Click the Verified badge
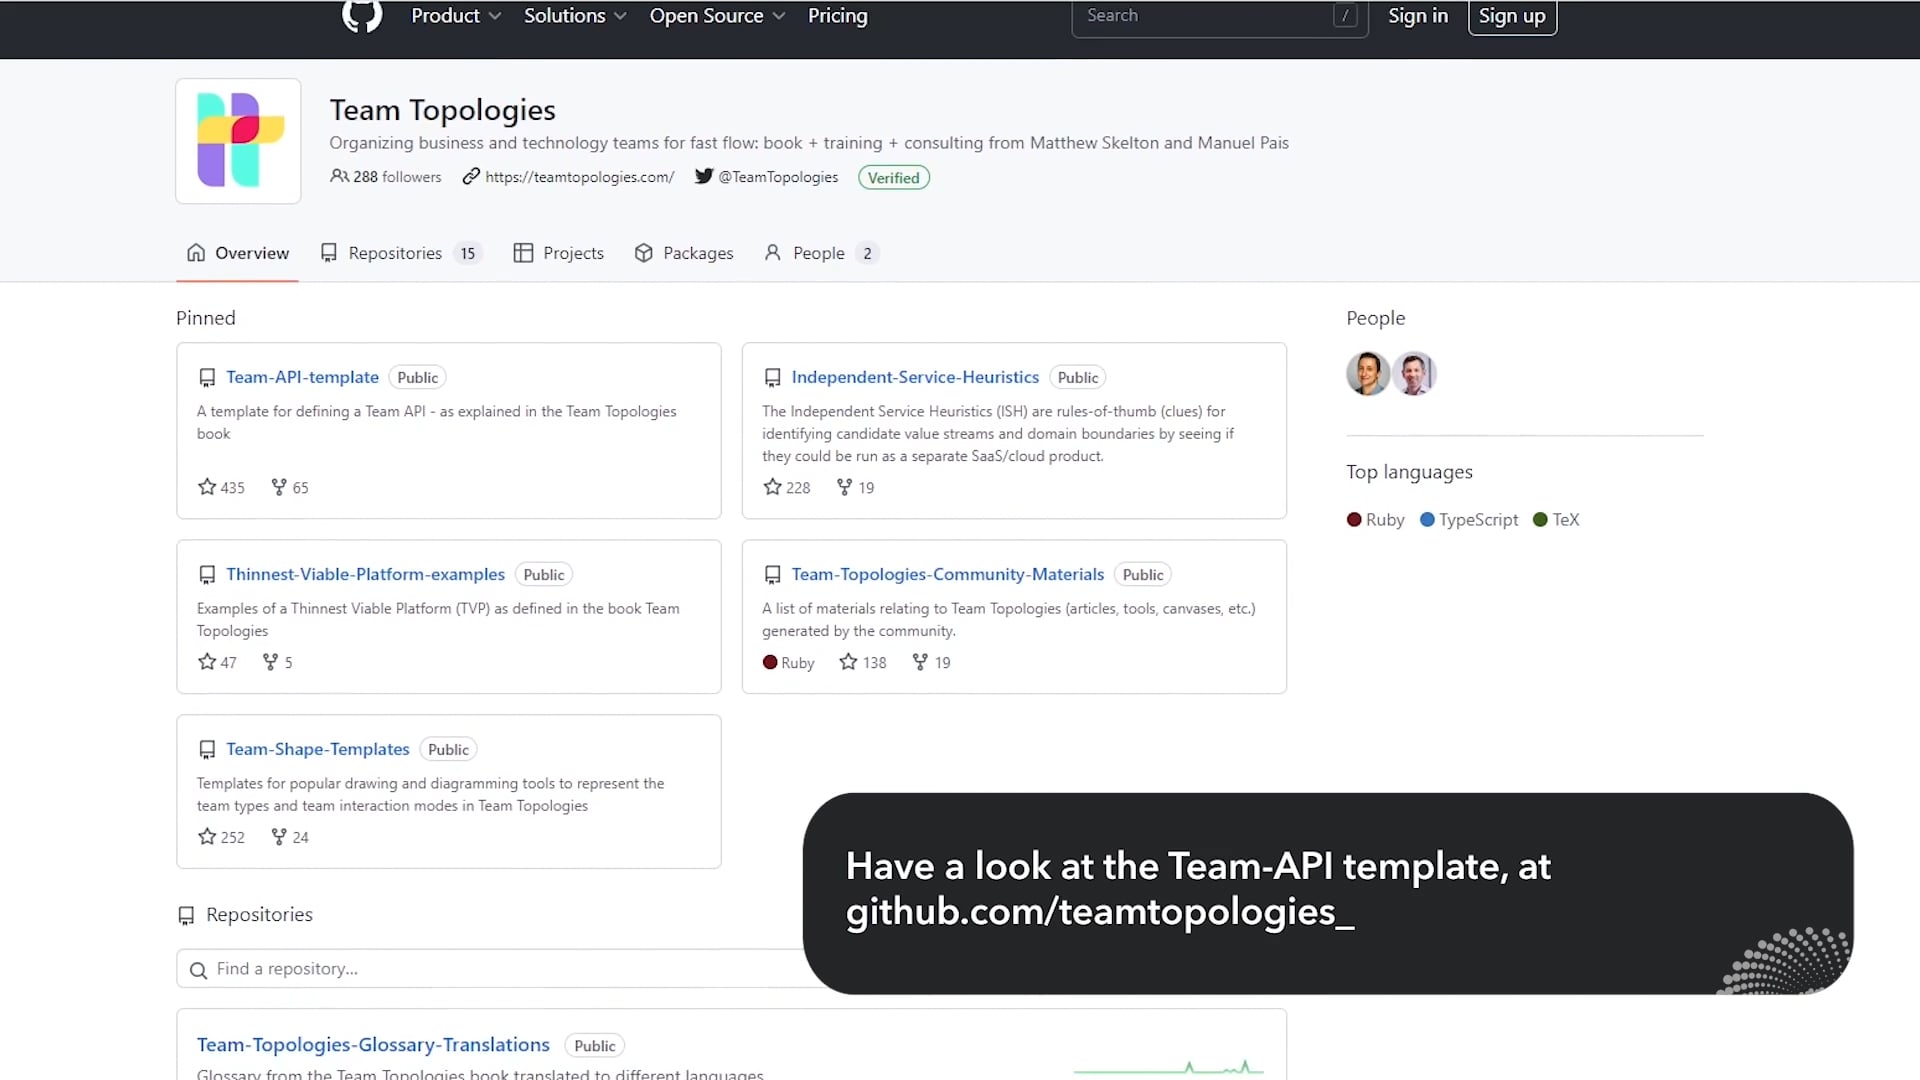This screenshot has height=1080, width=1920. [x=893, y=178]
